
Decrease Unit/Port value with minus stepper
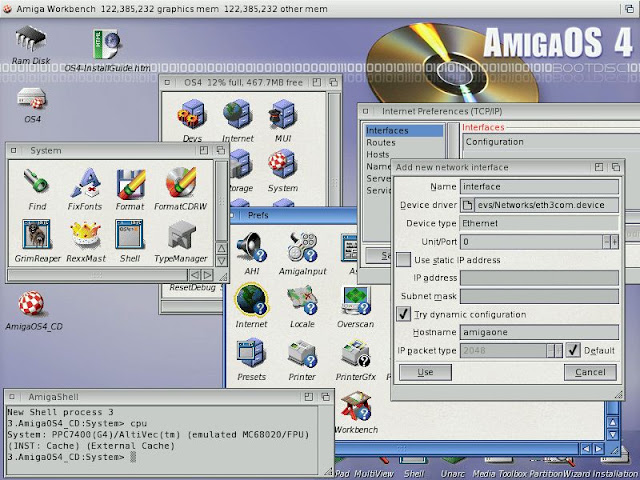[x=607, y=242]
